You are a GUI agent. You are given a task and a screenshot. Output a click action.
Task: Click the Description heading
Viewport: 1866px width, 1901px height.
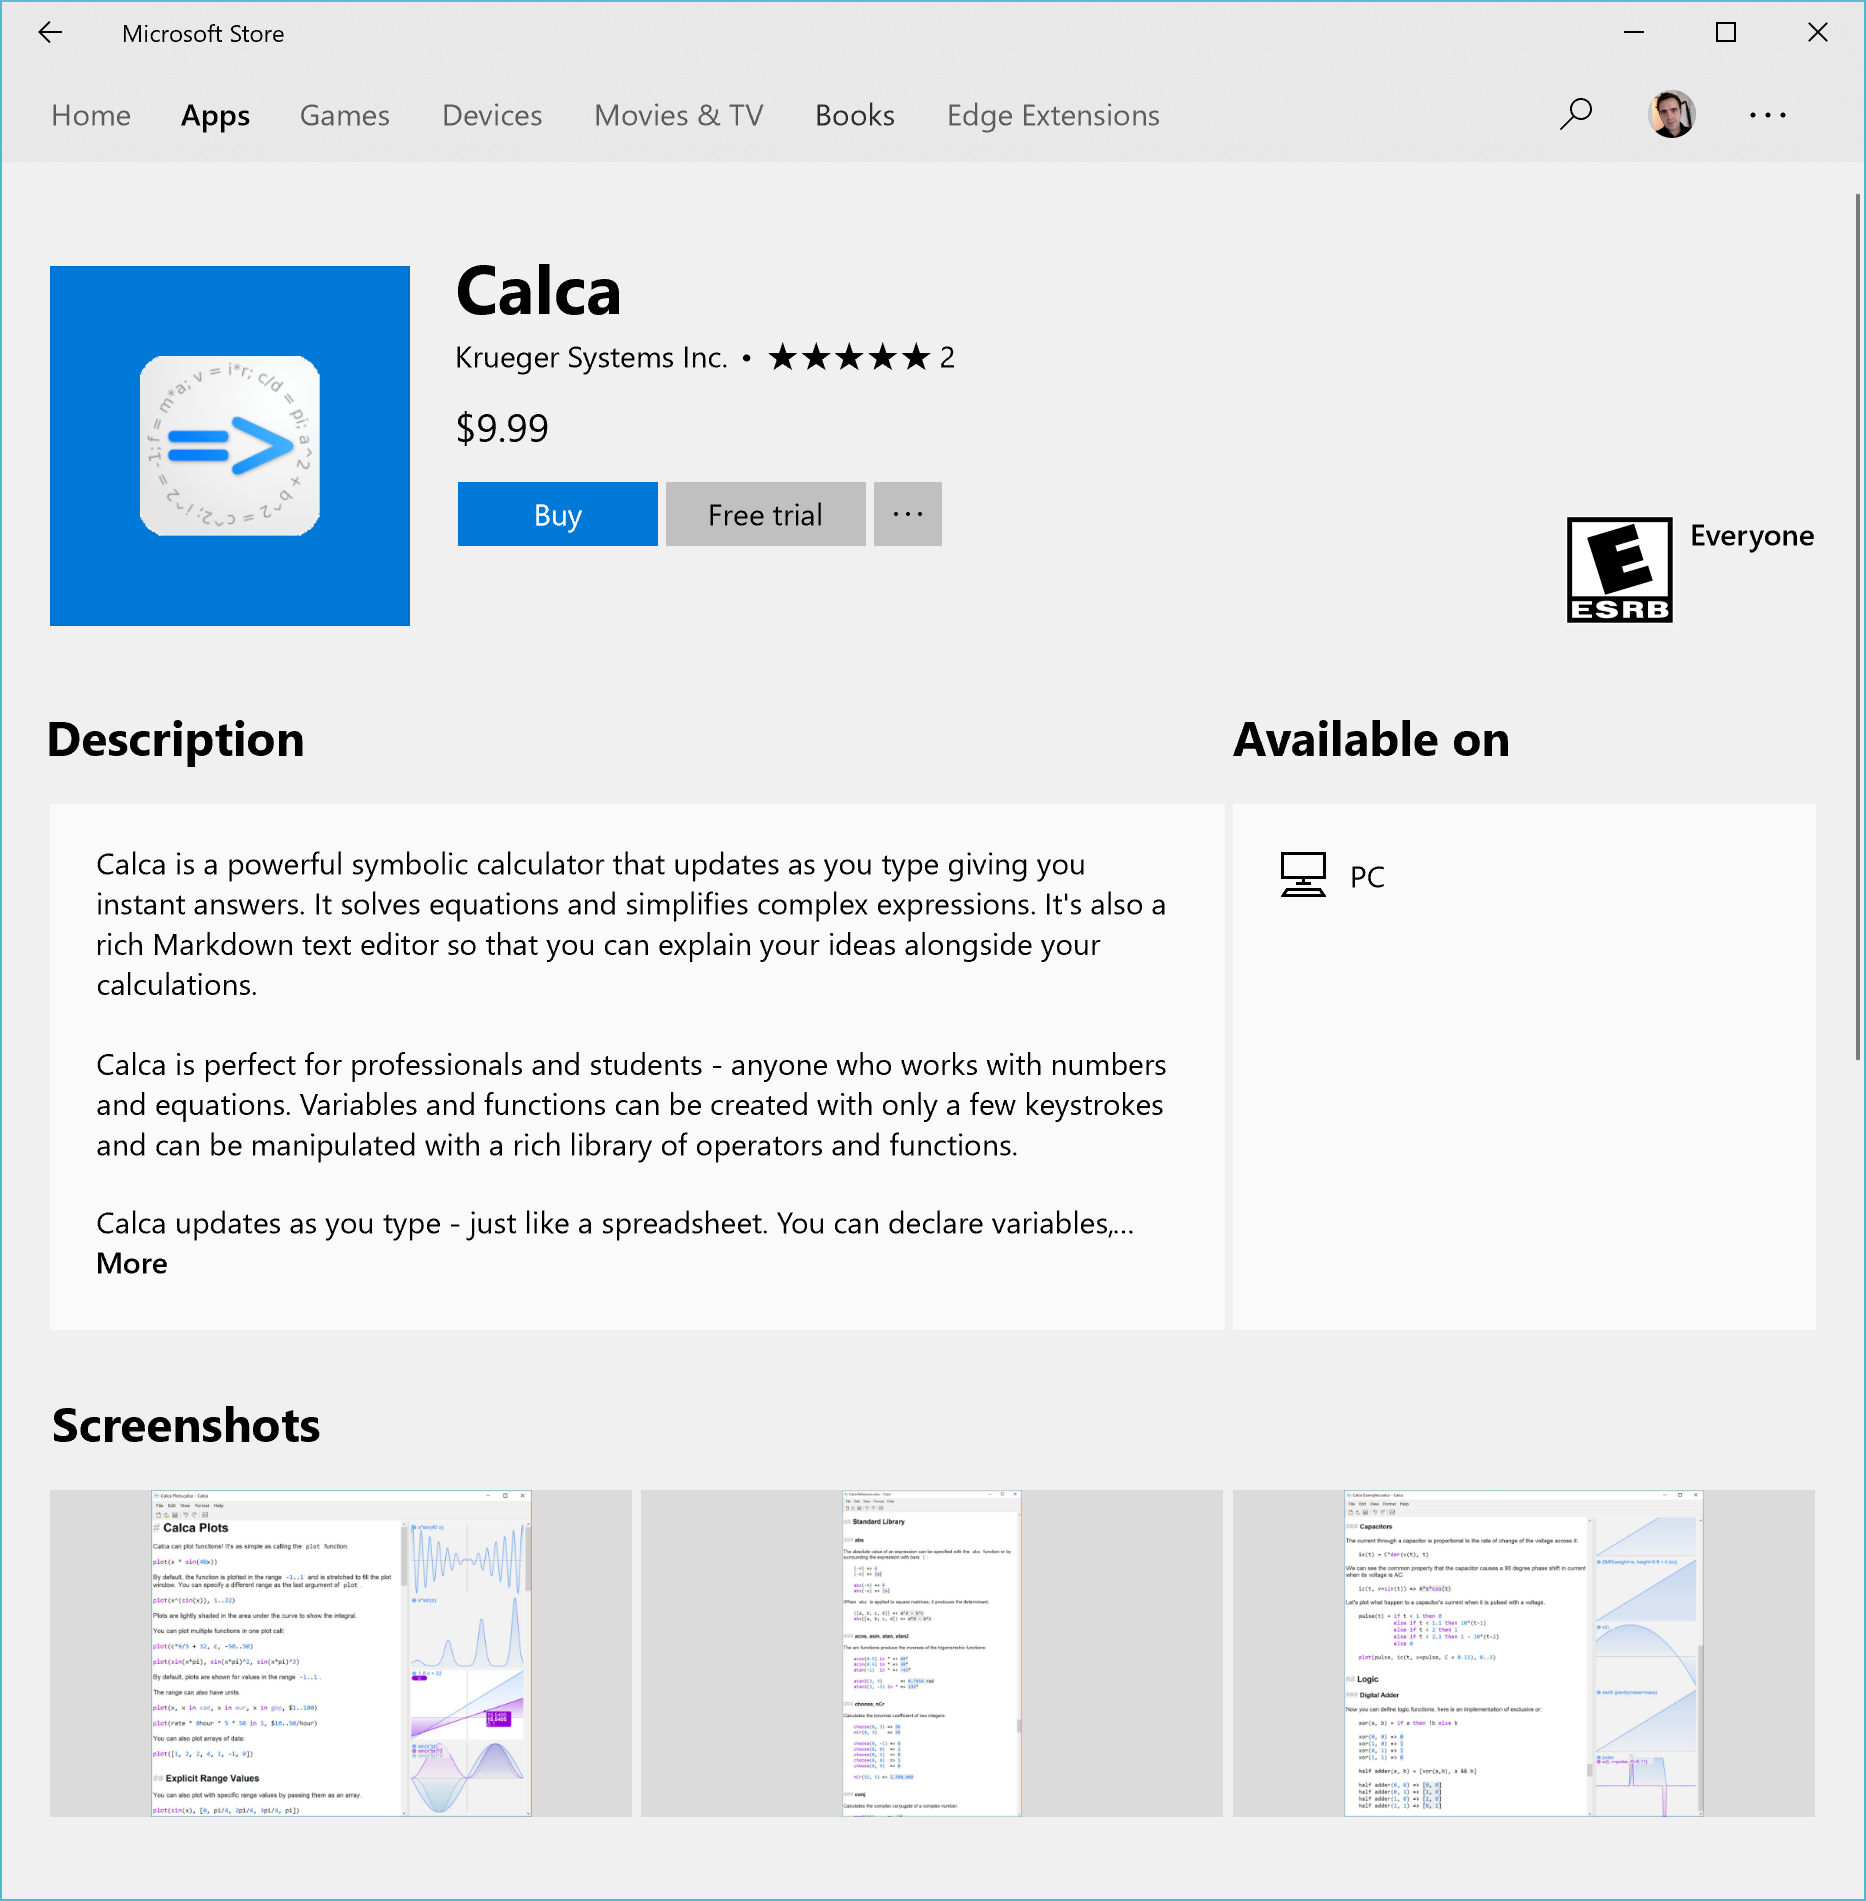(x=176, y=740)
